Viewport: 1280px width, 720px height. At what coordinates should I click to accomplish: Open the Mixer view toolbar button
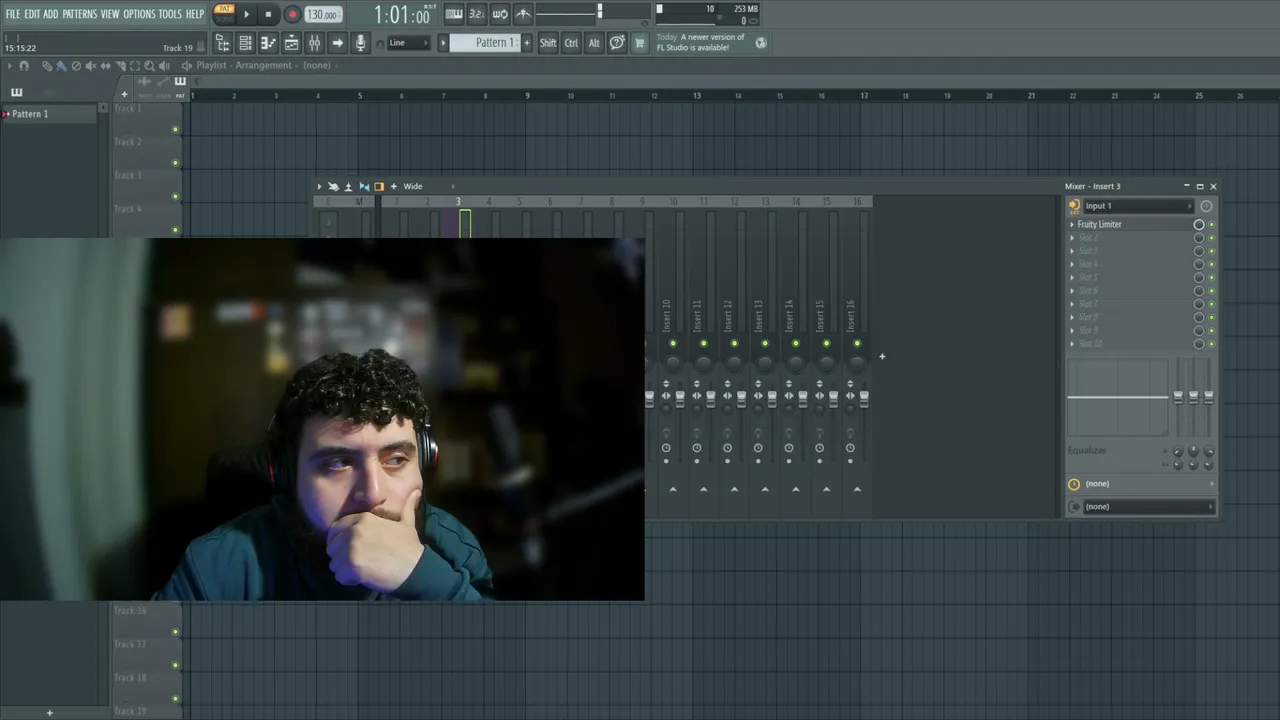point(314,43)
